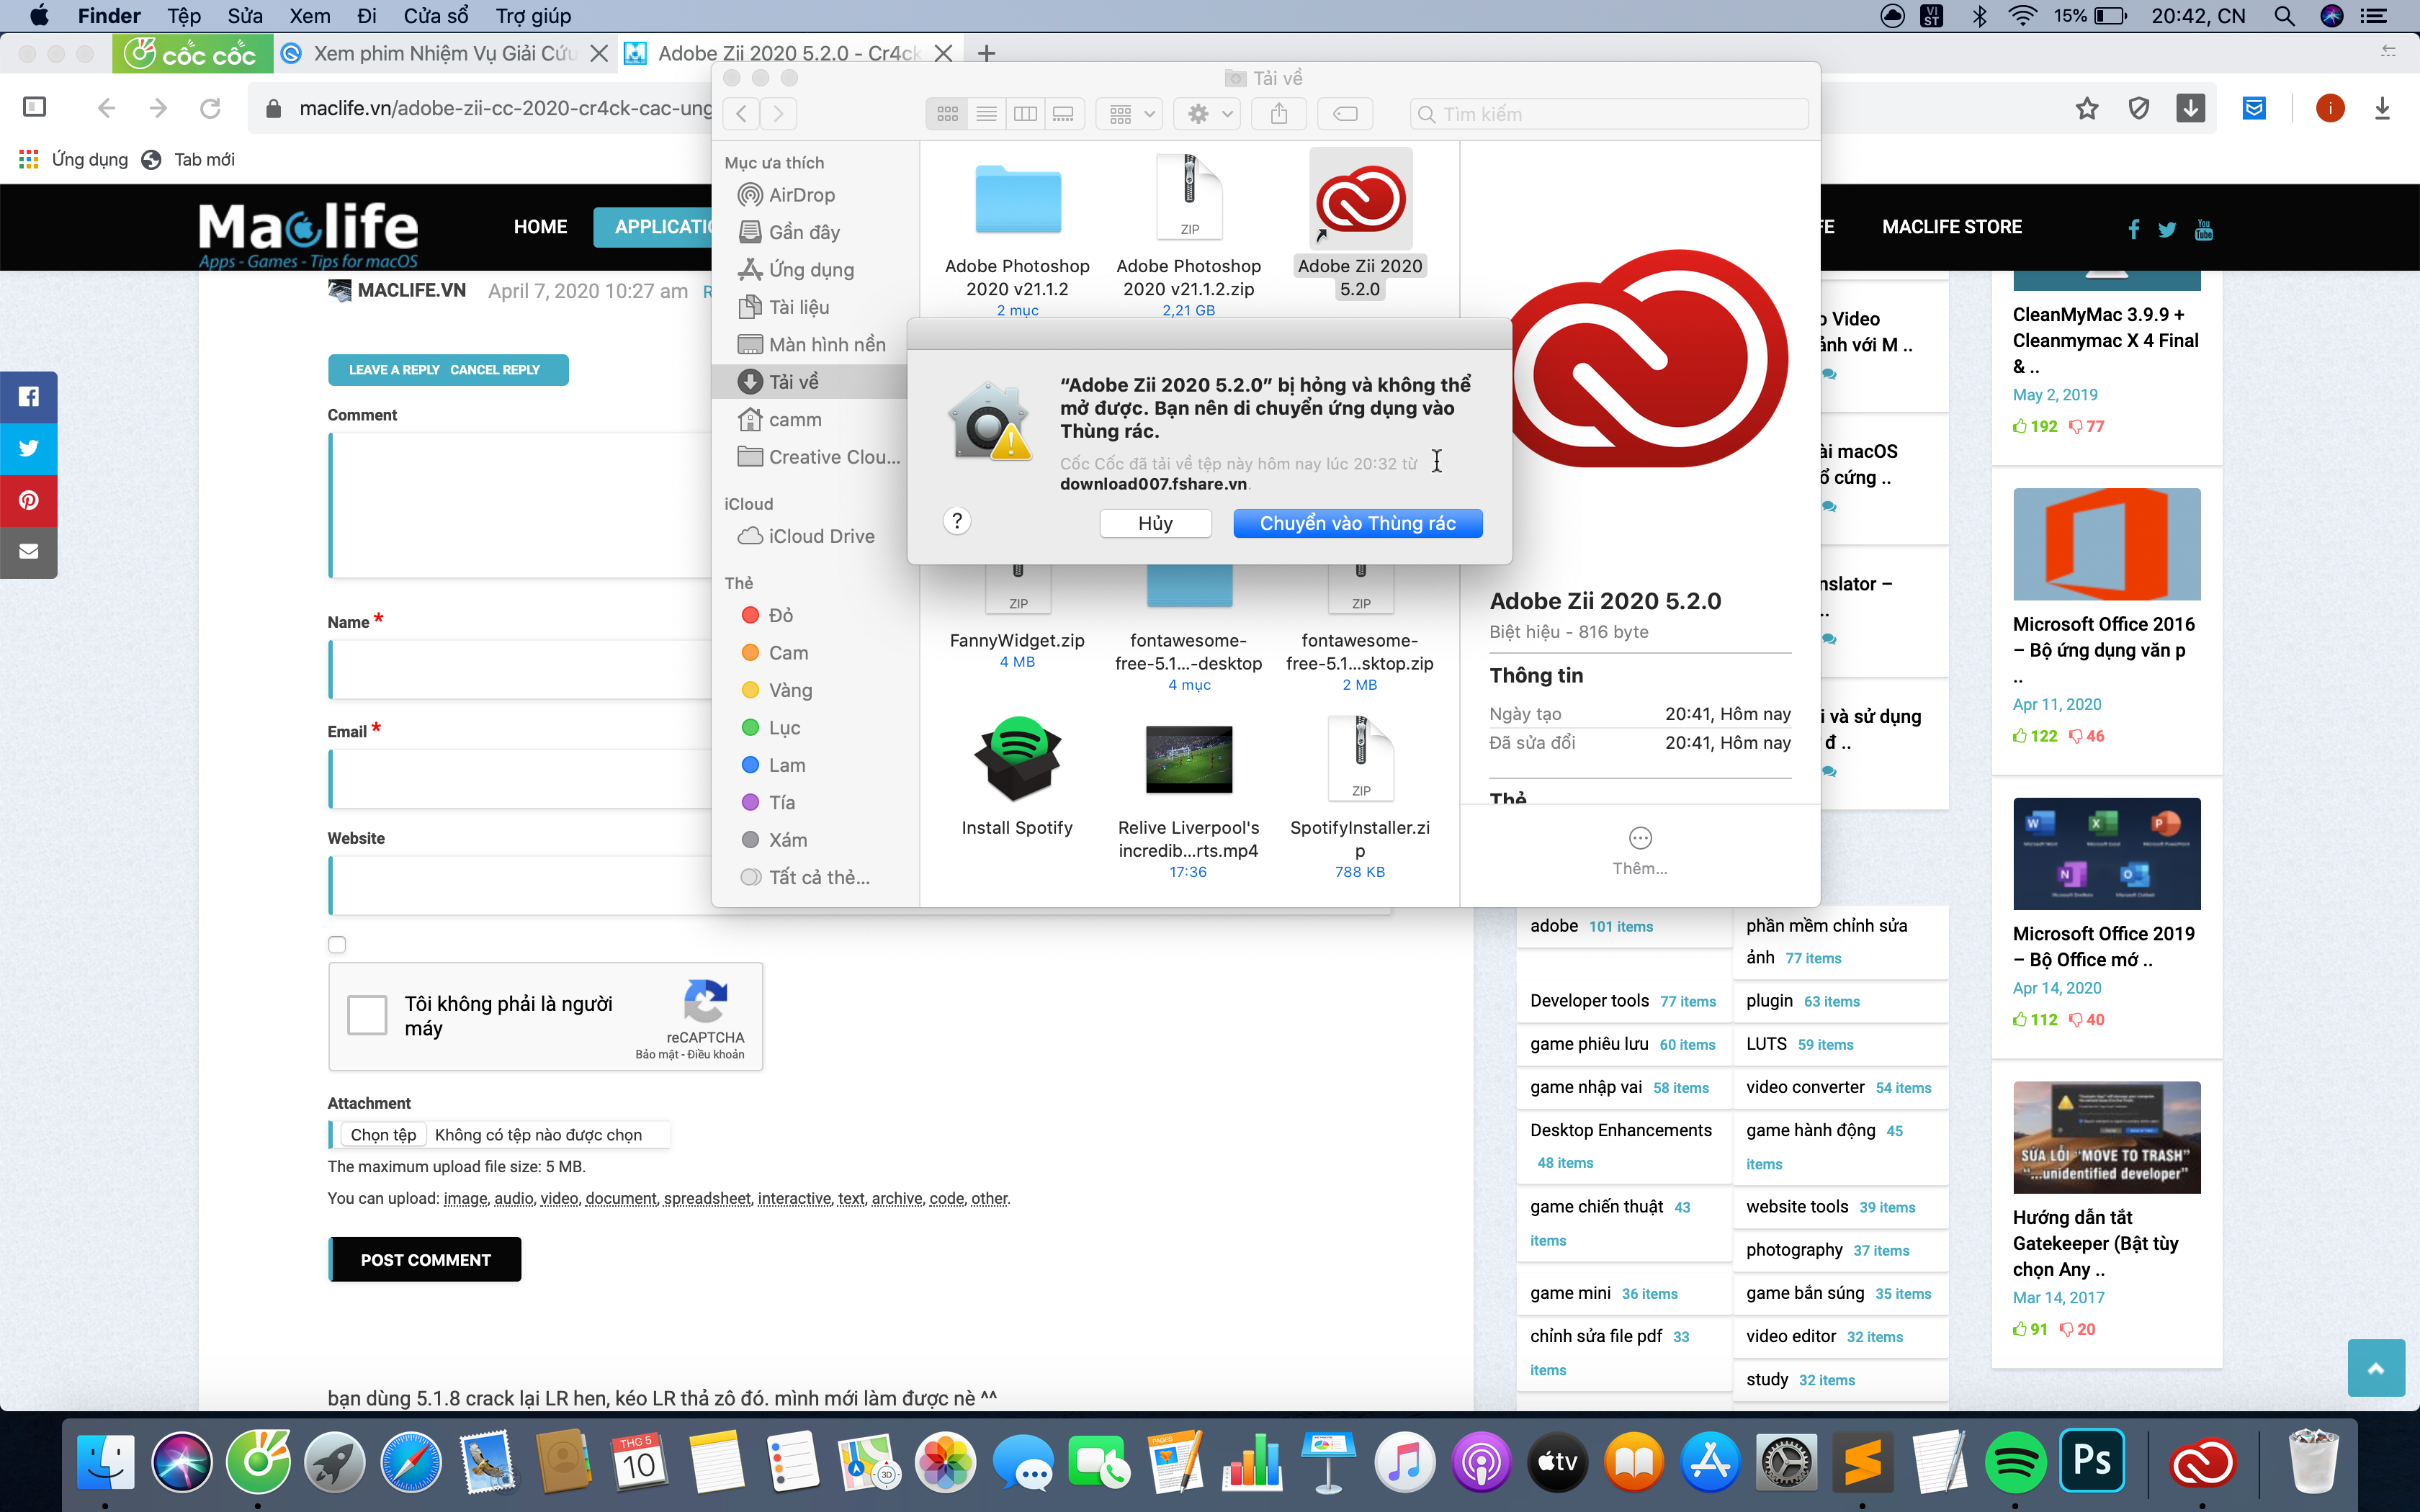Open Tài liệu folder in sidebar
2420x1512 pixels.
point(798,307)
